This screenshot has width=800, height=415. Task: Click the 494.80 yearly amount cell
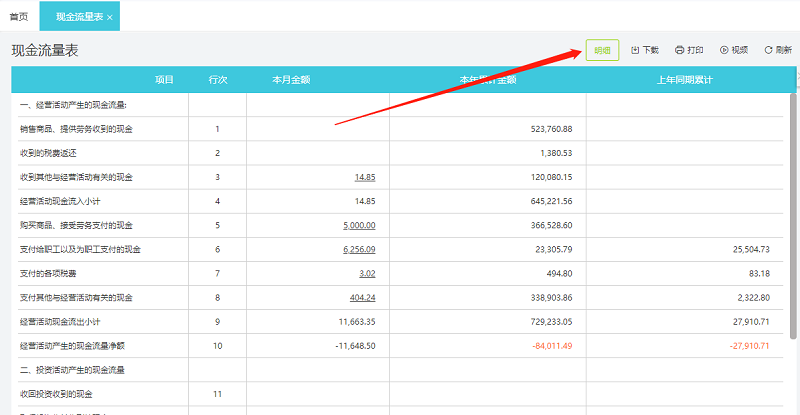[x=559, y=273]
